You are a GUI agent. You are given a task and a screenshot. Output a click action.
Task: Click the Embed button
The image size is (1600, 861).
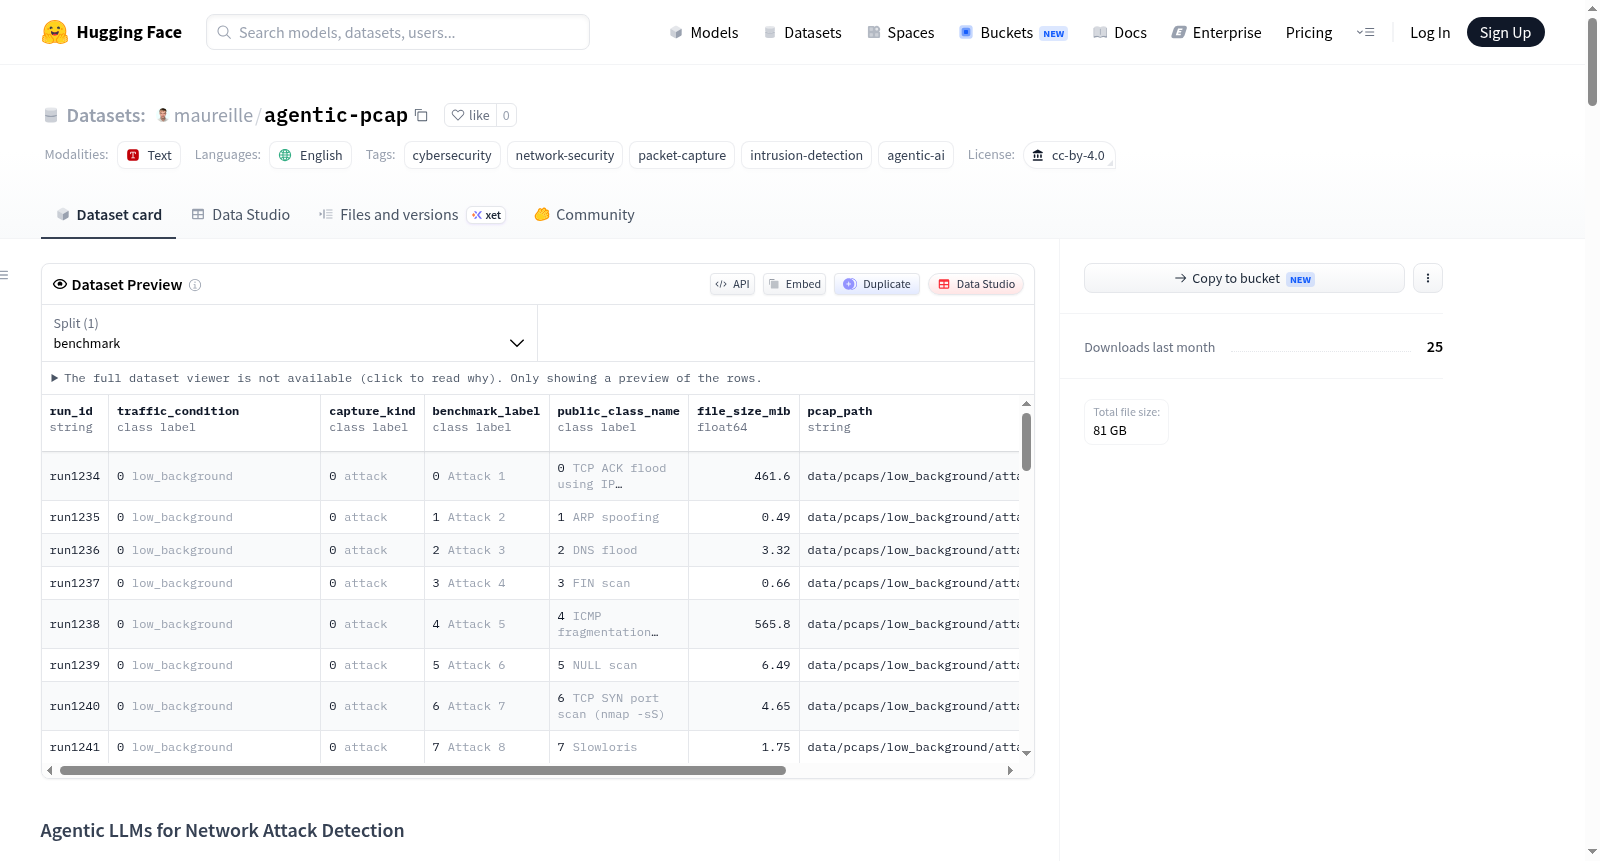(x=795, y=284)
